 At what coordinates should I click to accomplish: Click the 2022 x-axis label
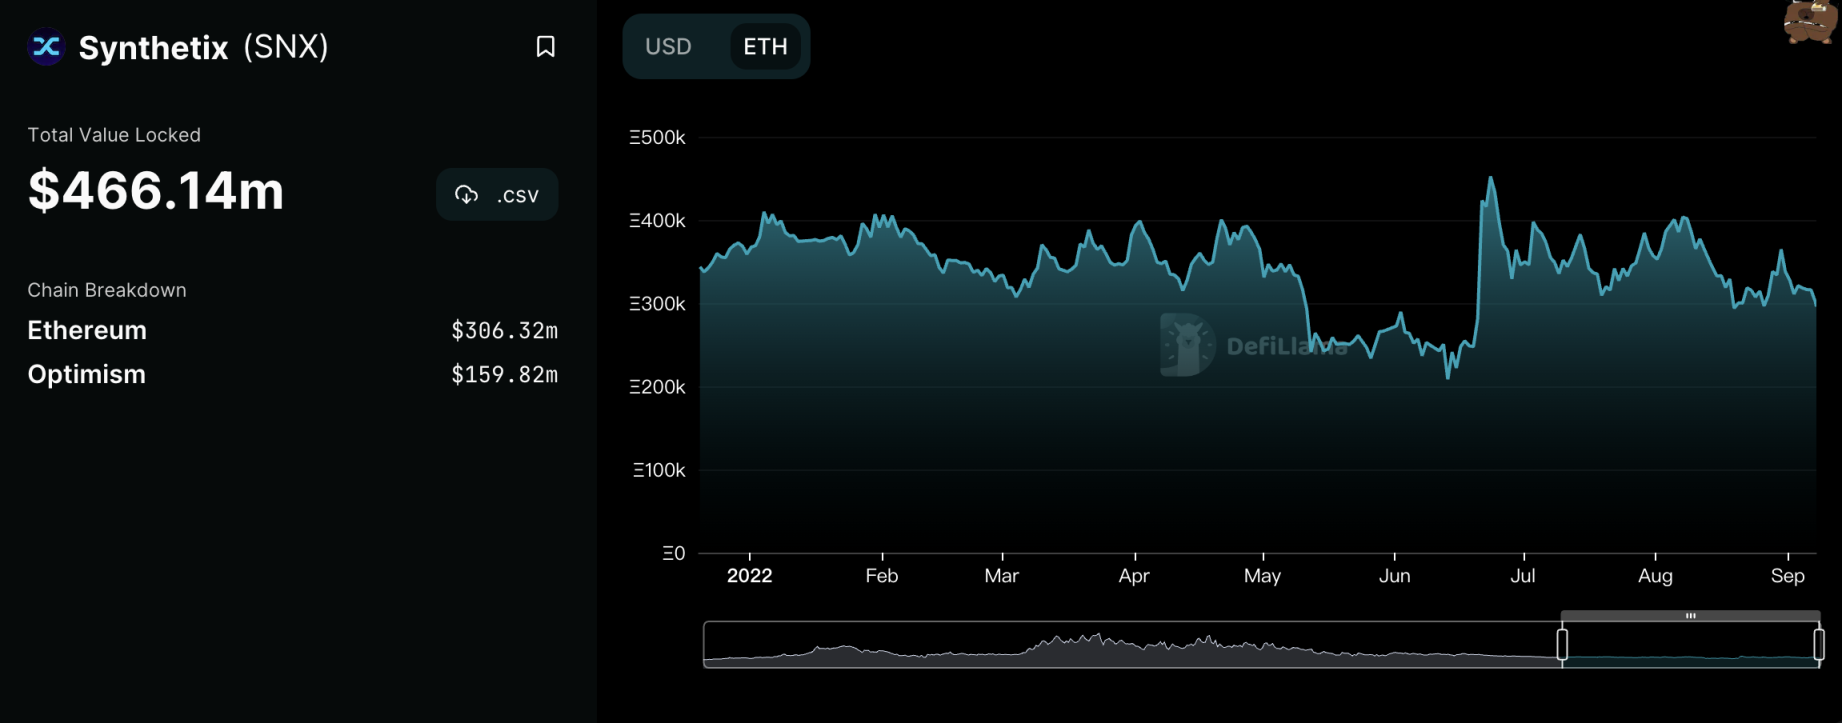coord(749,576)
